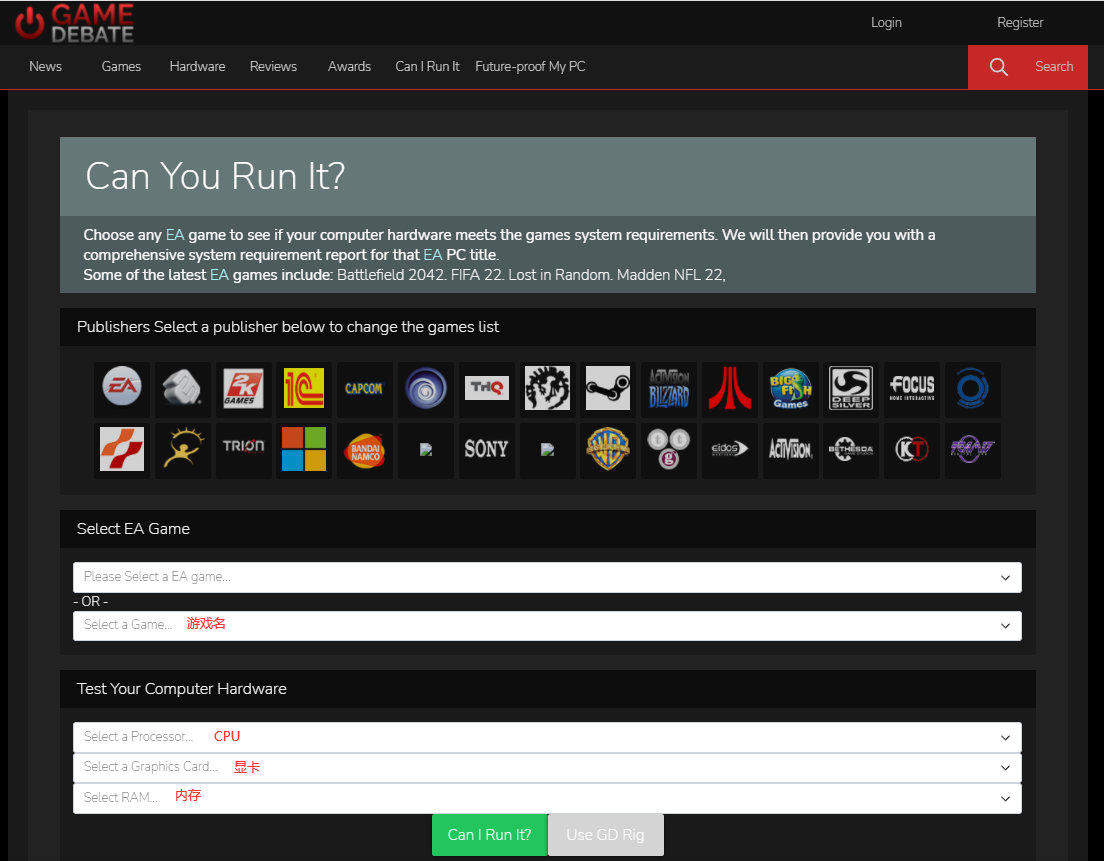
Task: Select the Koei Tecmo KT logo
Action: (912, 449)
